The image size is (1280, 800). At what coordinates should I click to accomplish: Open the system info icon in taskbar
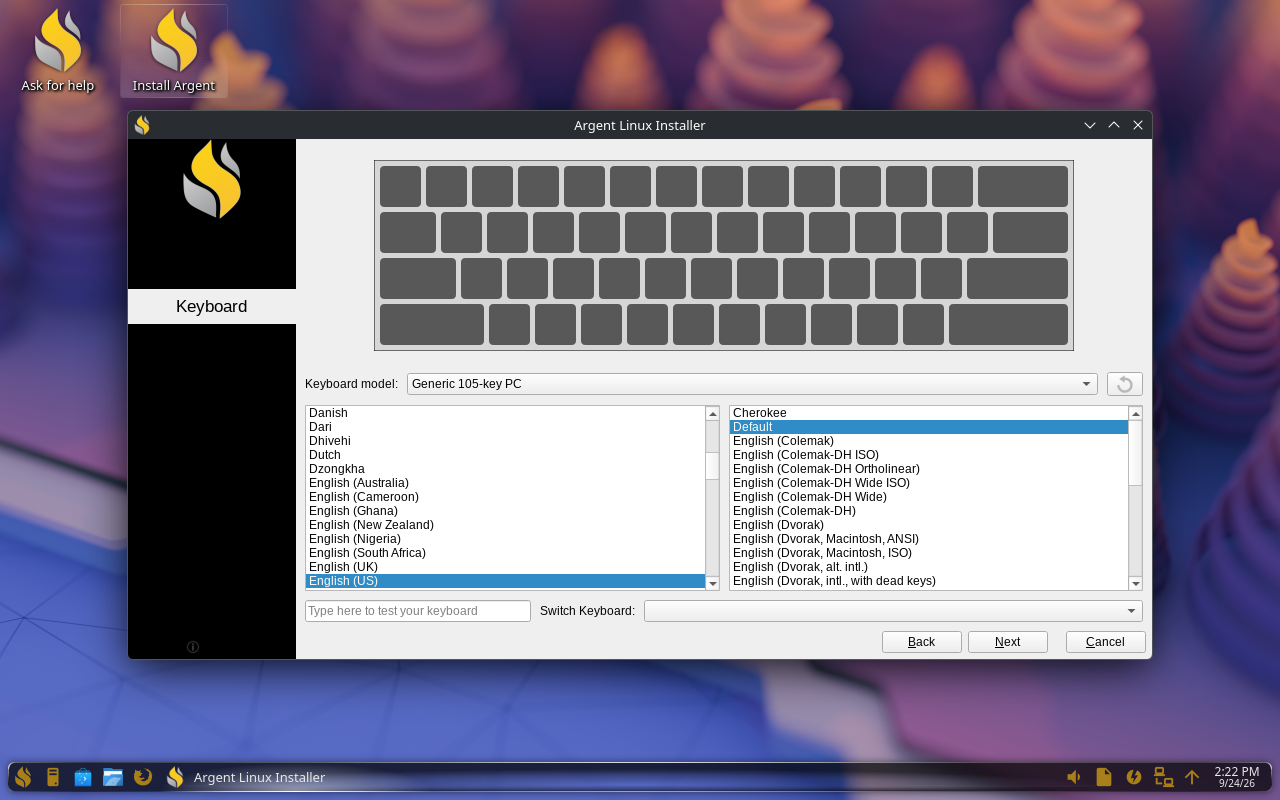[x=53, y=777]
